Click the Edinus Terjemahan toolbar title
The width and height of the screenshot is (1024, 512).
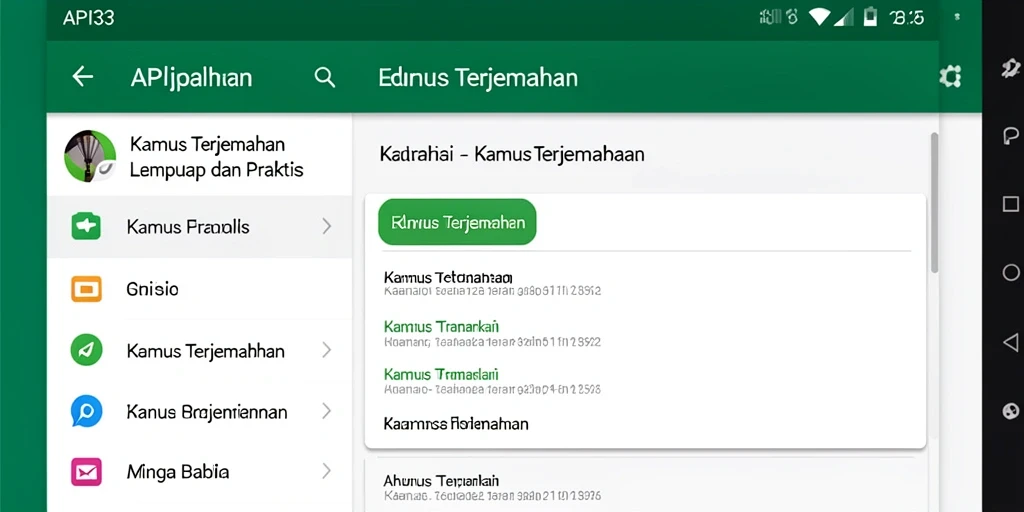pyautogui.click(x=478, y=78)
